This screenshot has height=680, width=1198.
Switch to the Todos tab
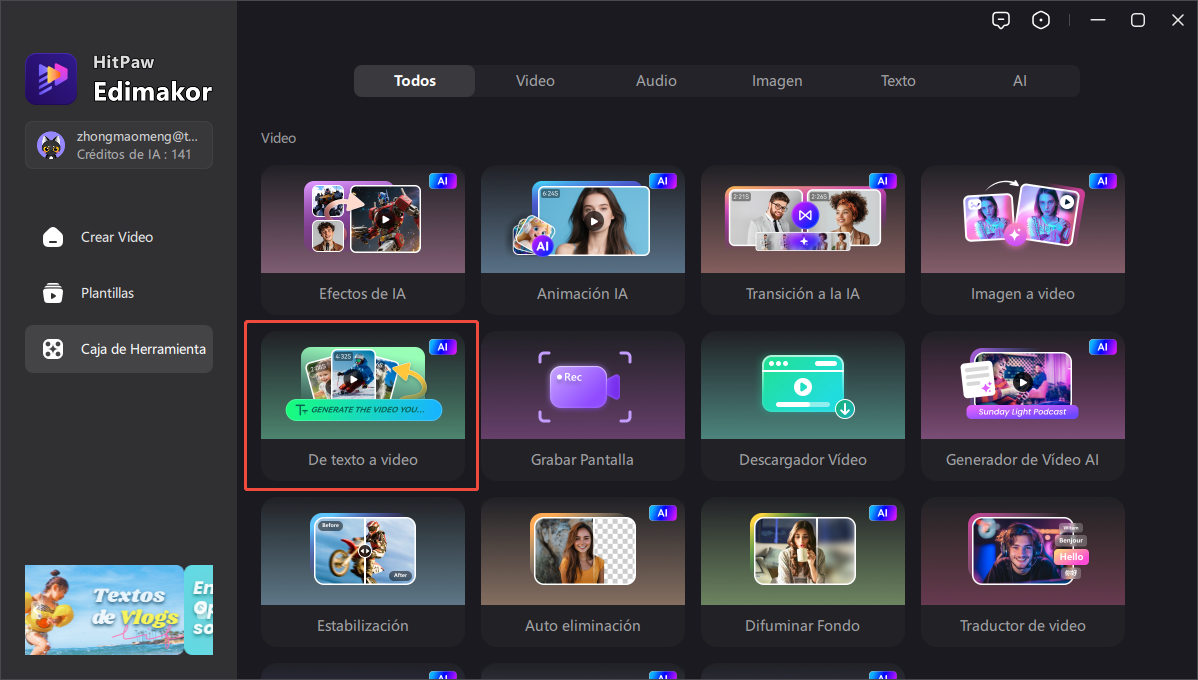click(415, 81)
